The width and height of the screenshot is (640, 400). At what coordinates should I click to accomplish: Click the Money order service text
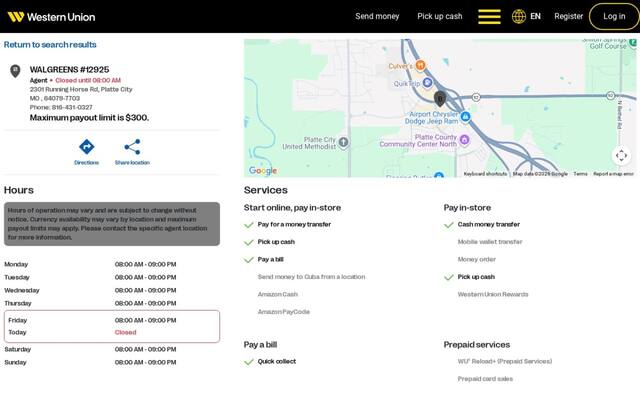pos(477,260)
